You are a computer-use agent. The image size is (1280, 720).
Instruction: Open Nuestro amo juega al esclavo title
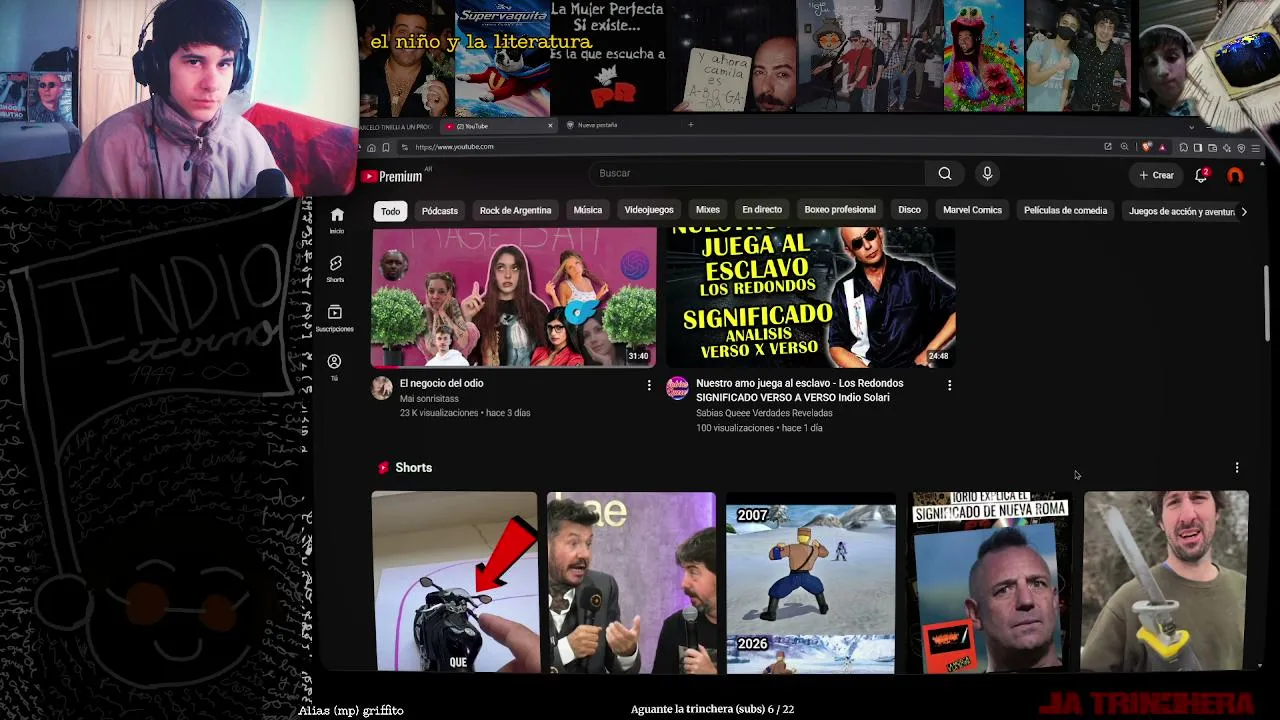pyautogui.click(x=799, y=390)
